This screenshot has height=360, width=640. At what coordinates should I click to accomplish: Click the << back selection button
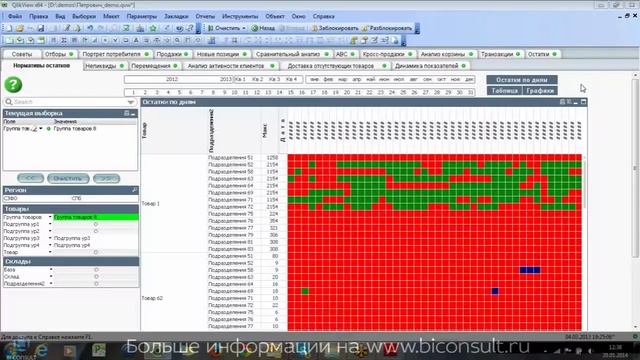tap(30, 178)
